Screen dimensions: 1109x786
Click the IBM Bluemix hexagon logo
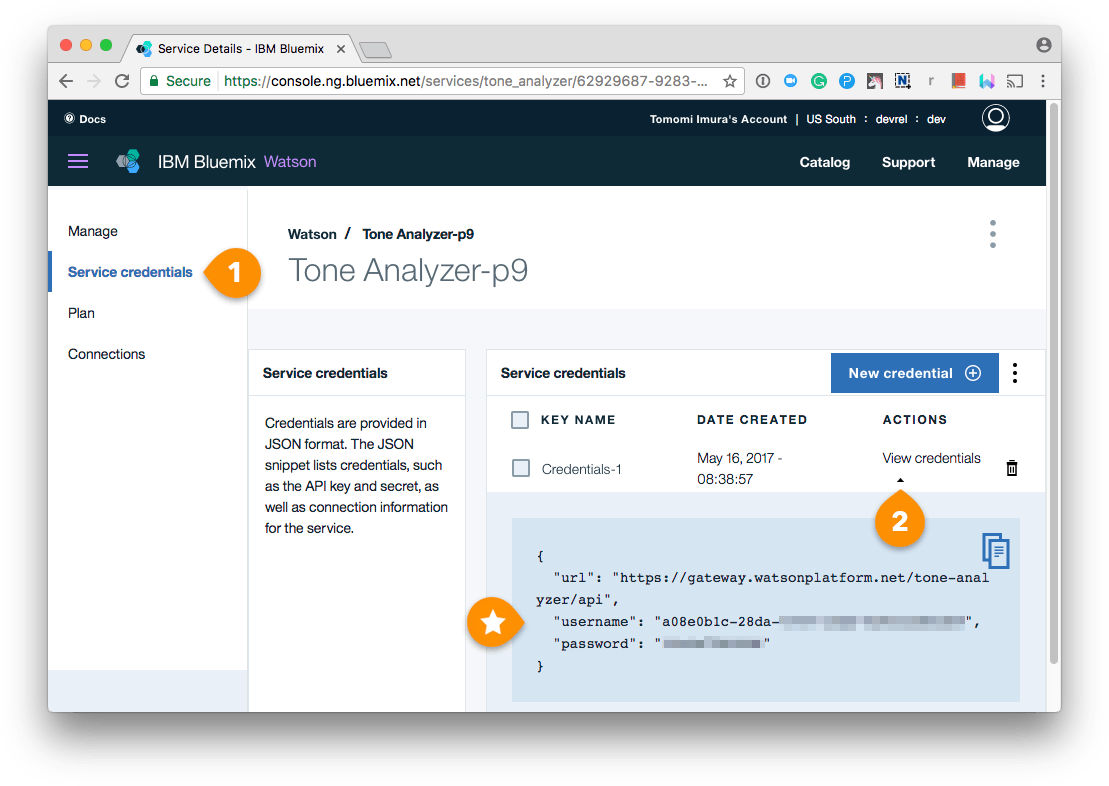[x=128, y=160]
